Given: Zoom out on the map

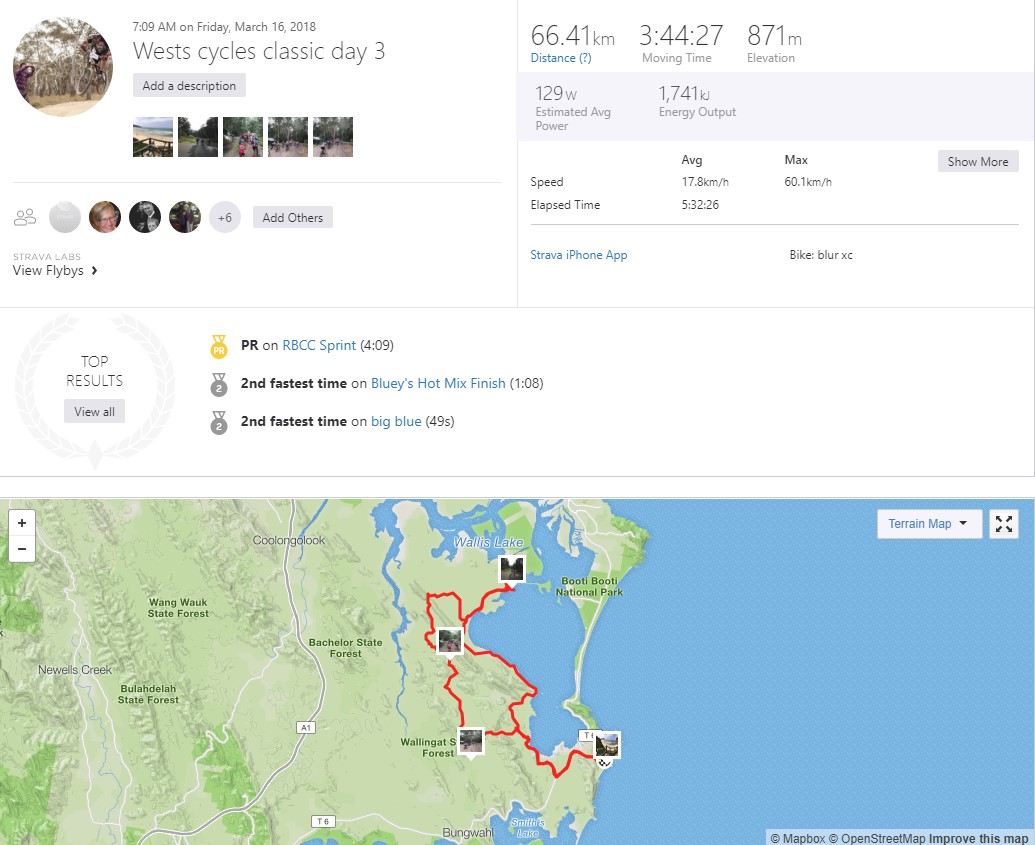Looking at the screenshot, I should [x=21, y=548].
